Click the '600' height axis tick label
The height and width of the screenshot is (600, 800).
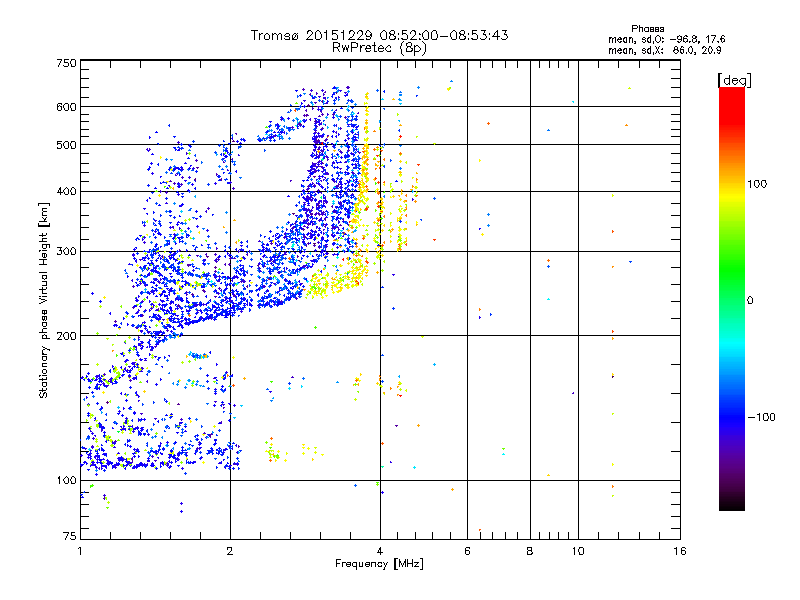66,107
